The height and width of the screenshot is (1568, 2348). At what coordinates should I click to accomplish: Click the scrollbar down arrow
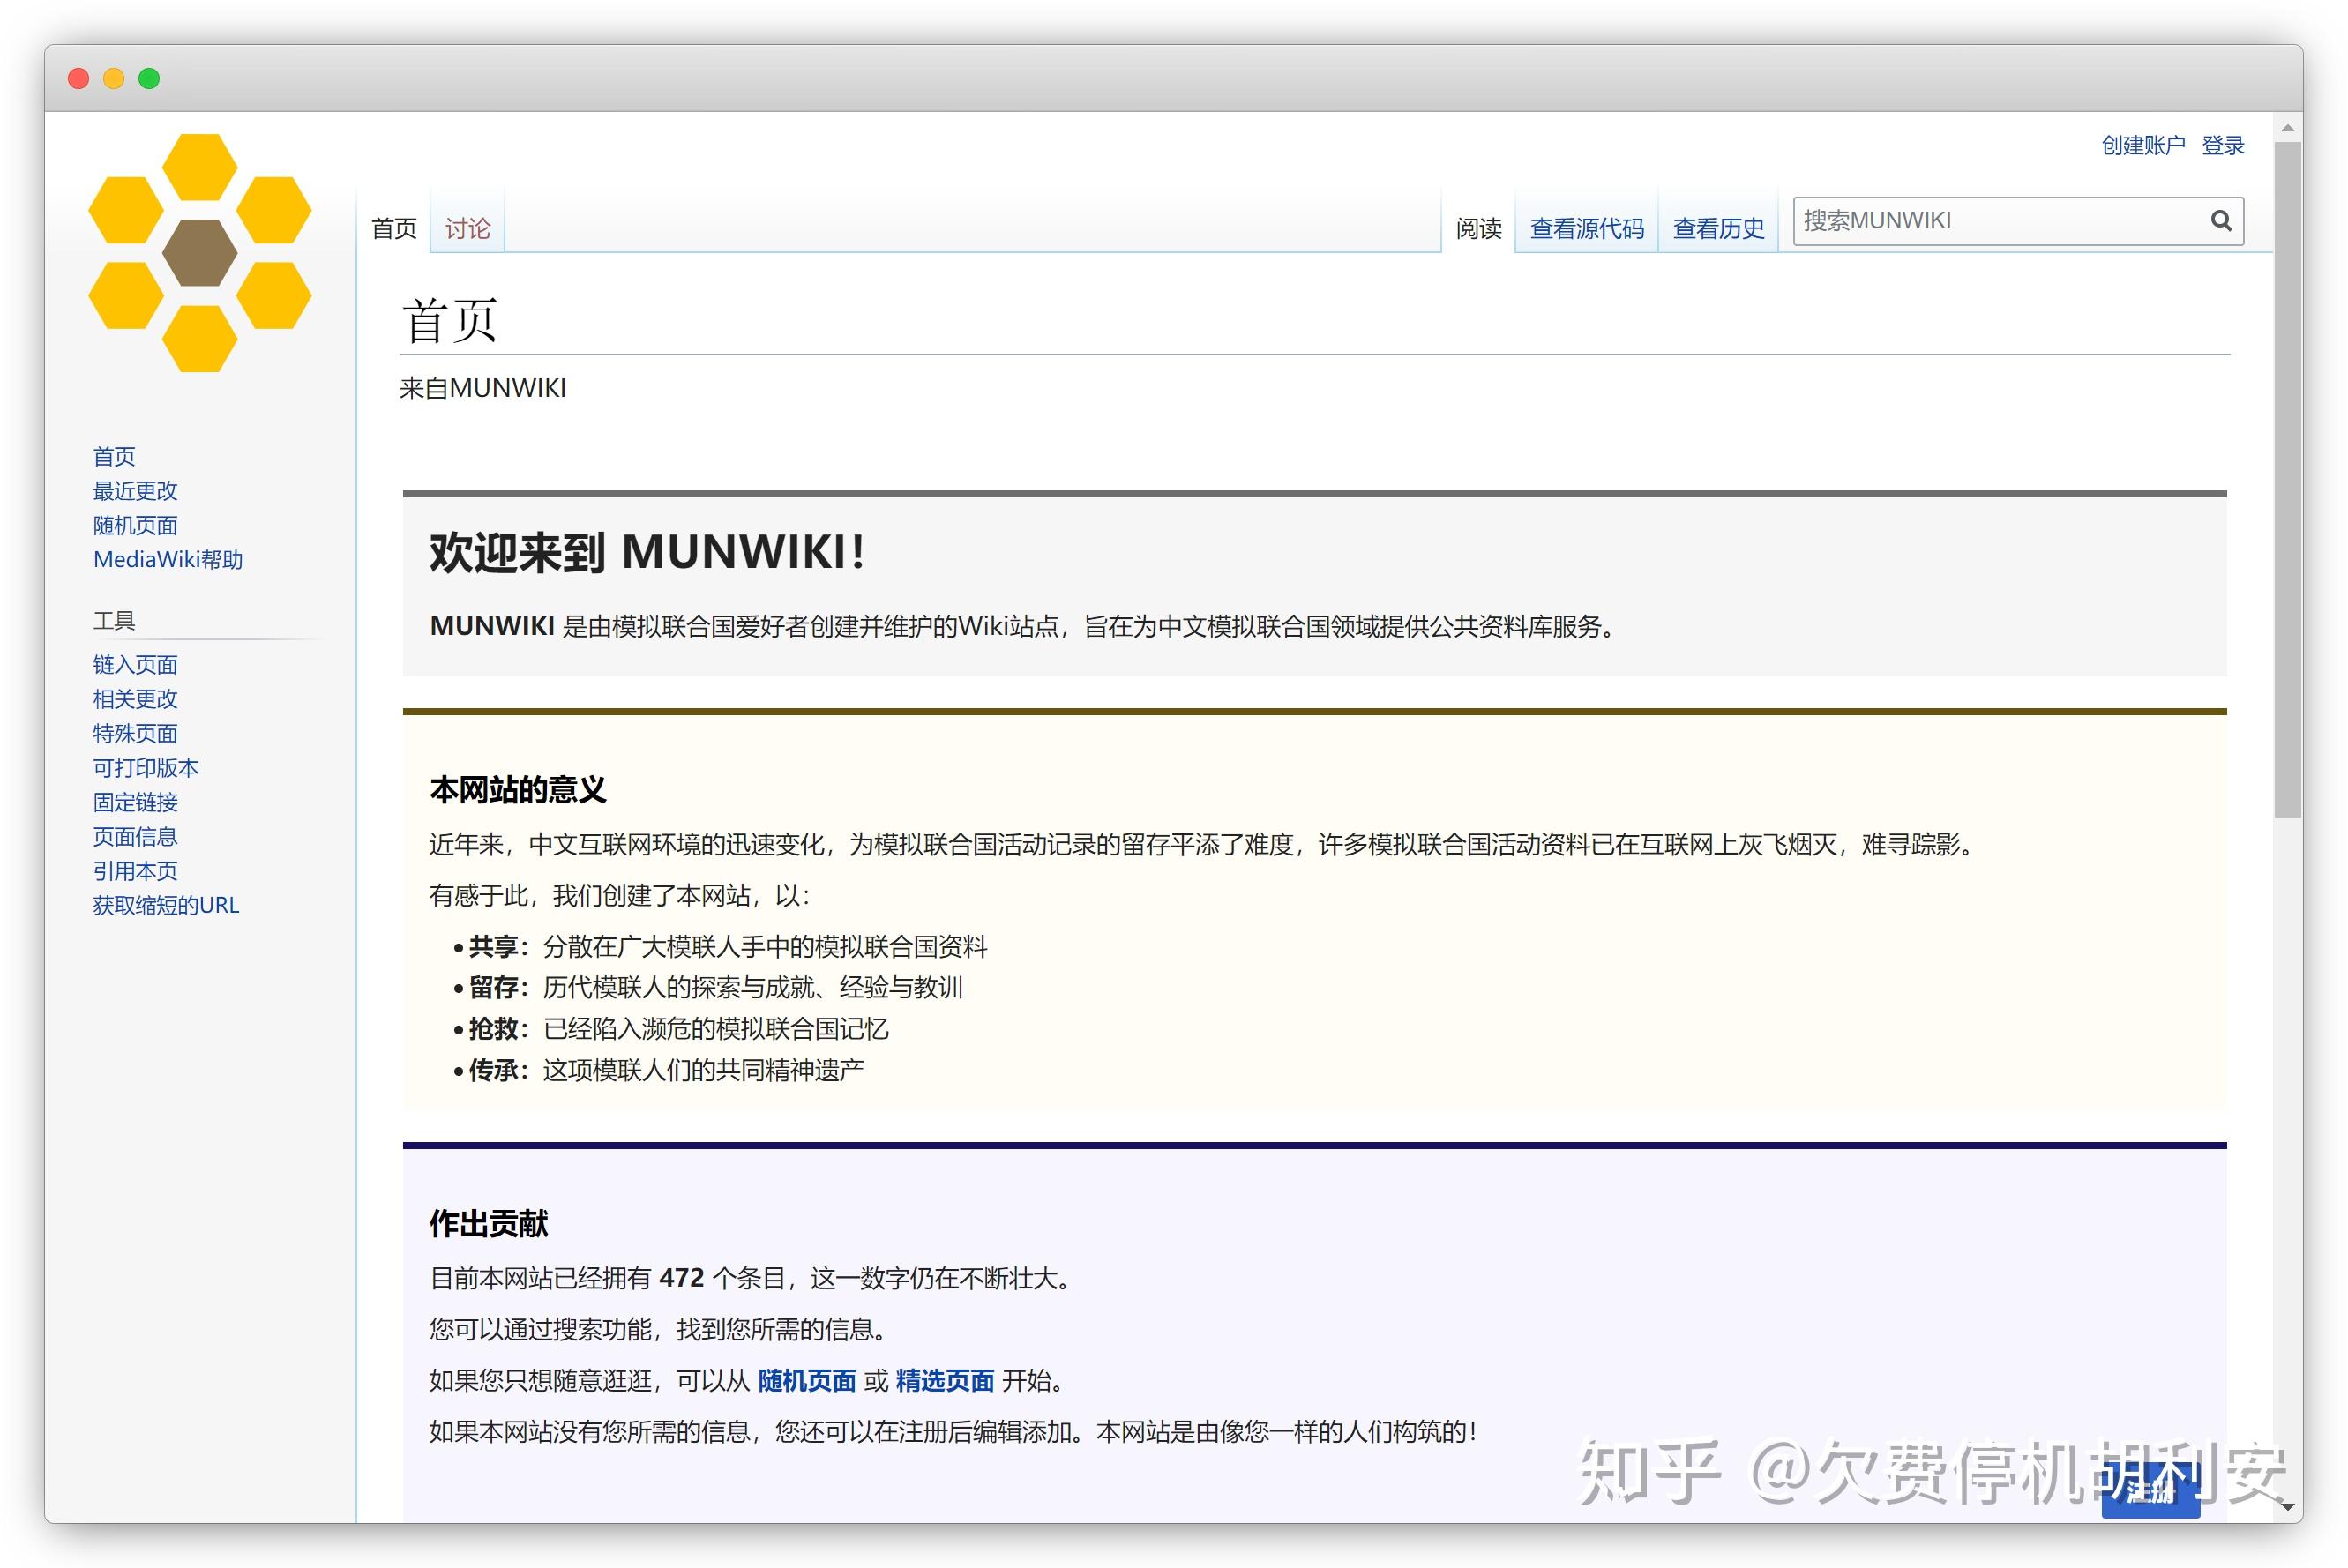click(2287, 1505)
